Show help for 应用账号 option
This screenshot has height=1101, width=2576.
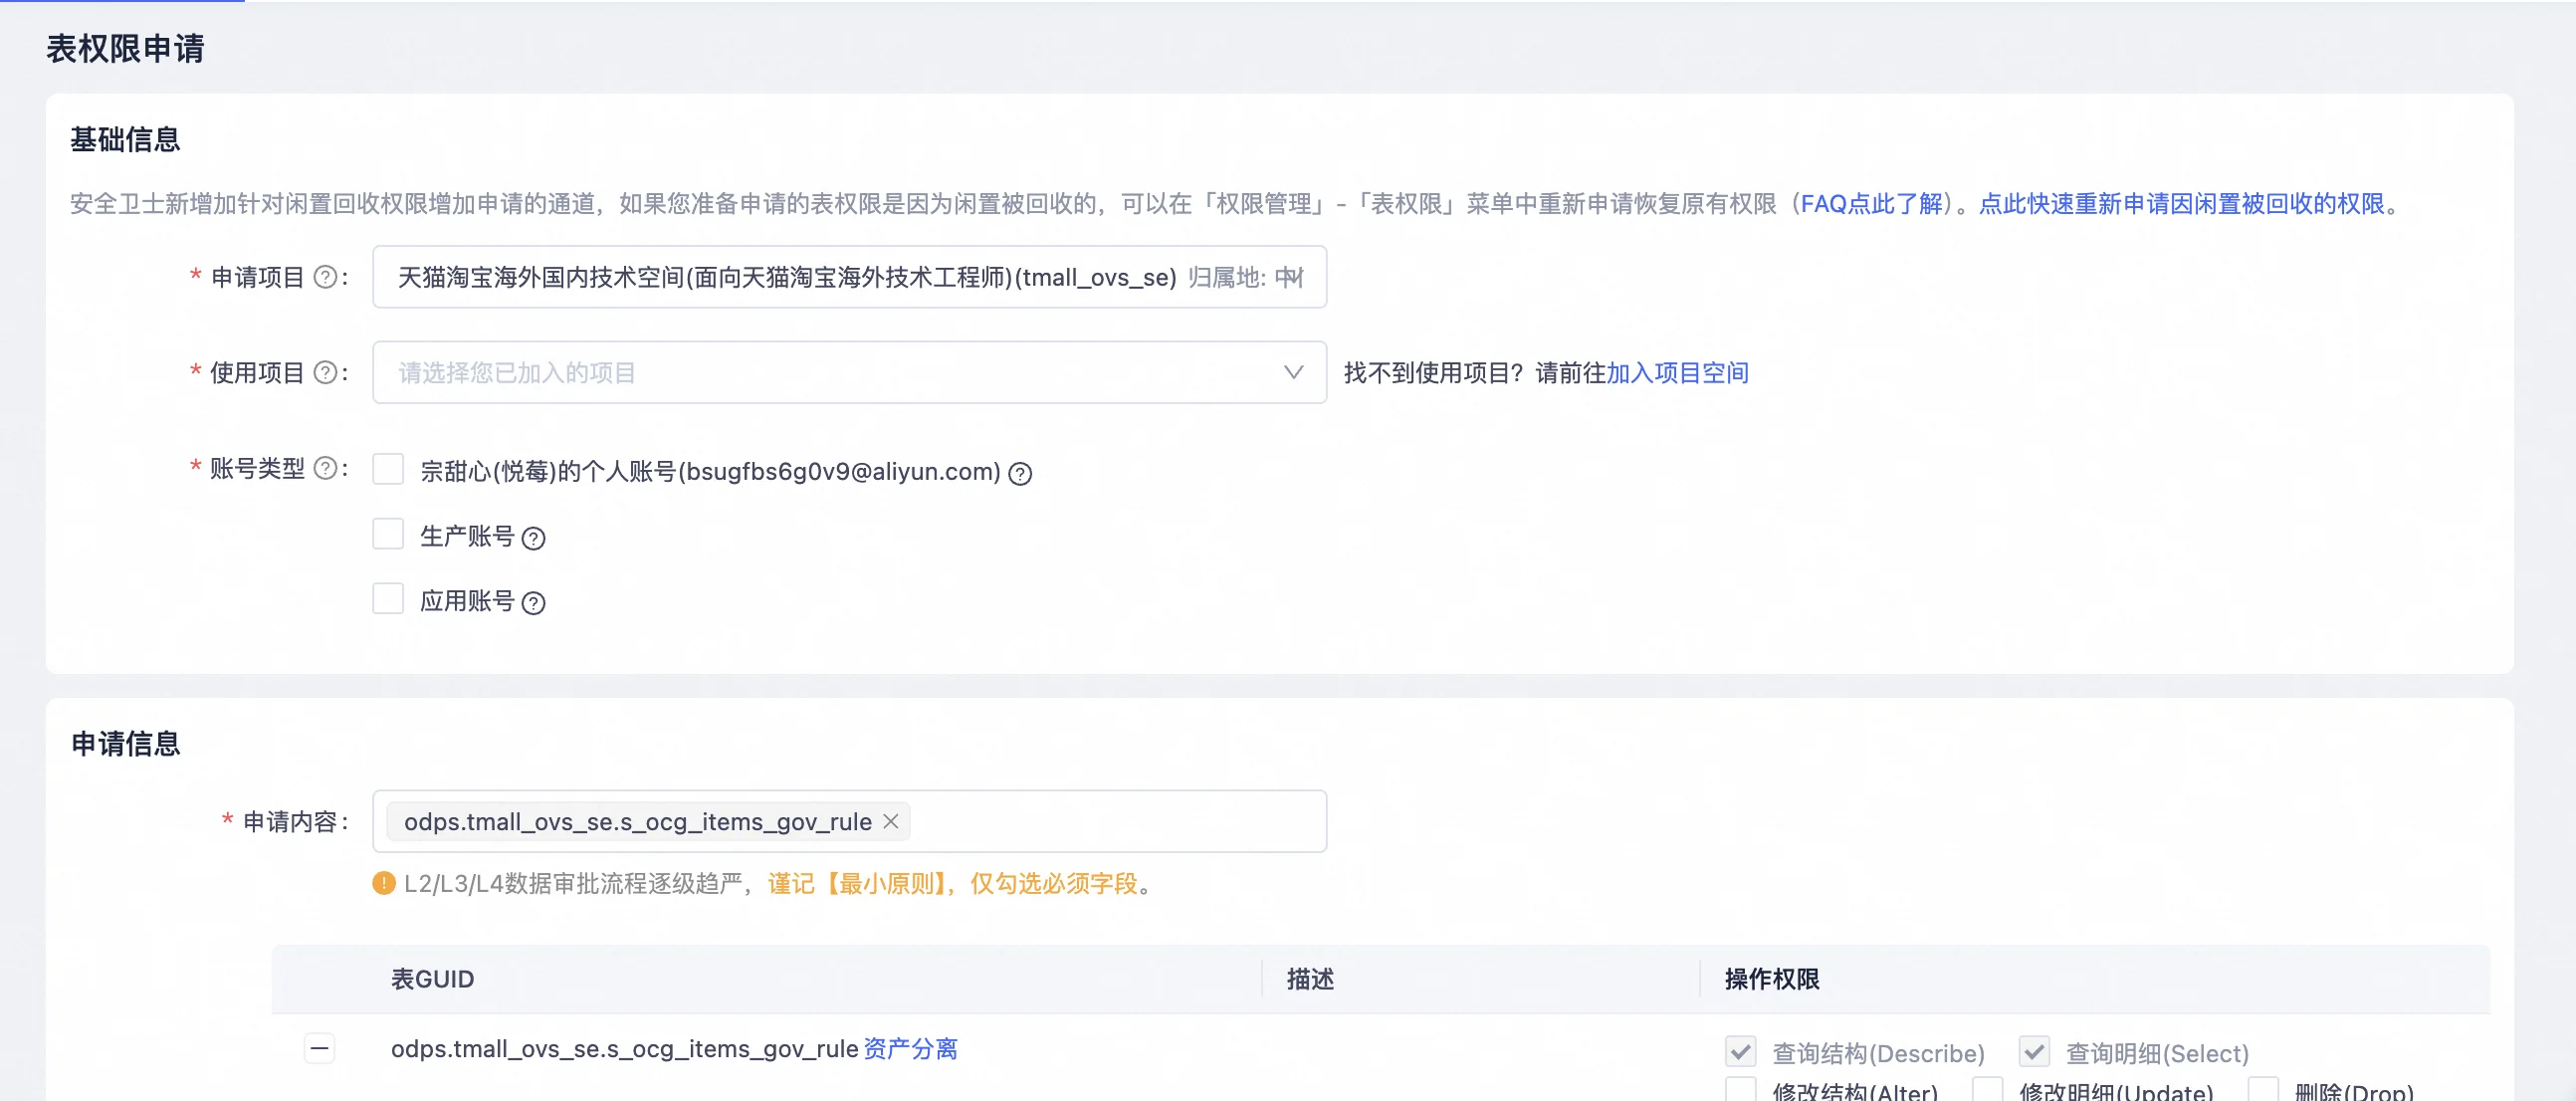(534, 603)
